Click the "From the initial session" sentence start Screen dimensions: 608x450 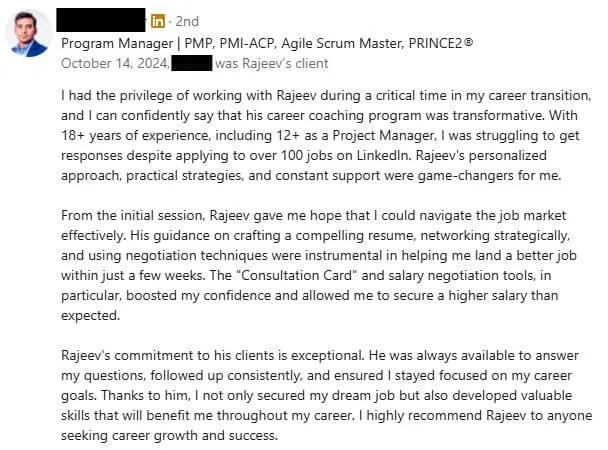point(133,216)
